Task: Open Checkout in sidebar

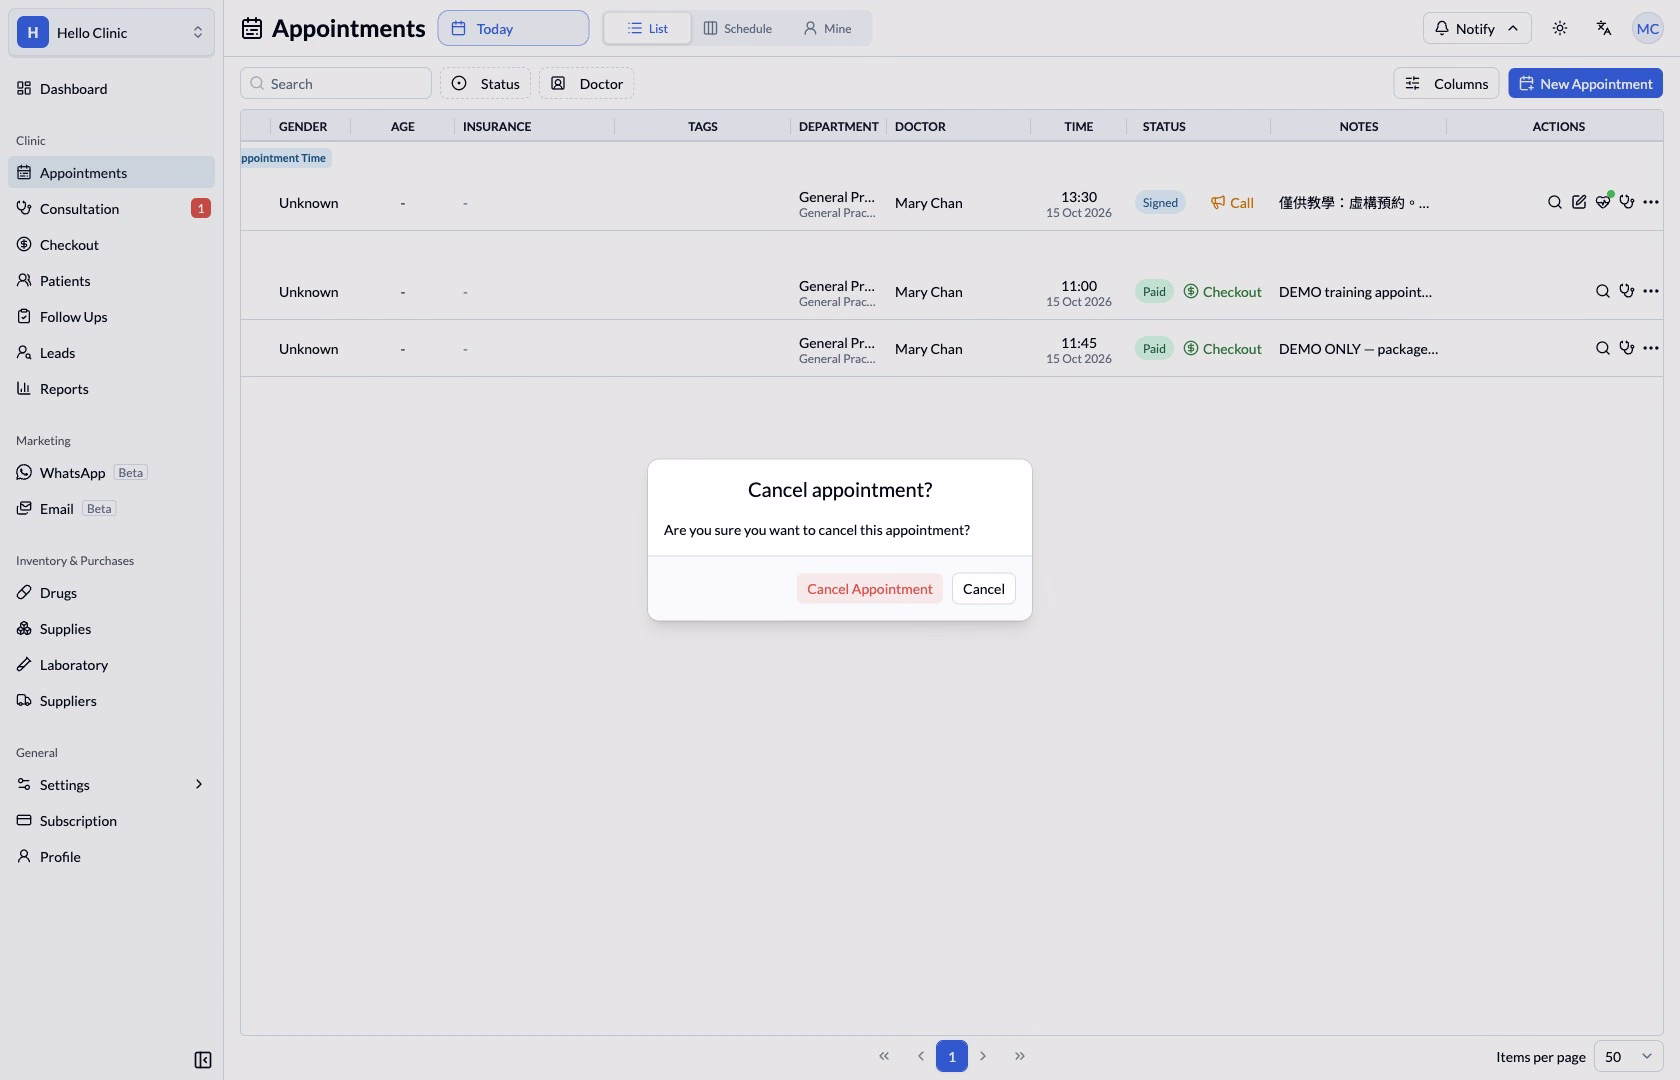Action: pyautogui.click(x=111, y=245)
